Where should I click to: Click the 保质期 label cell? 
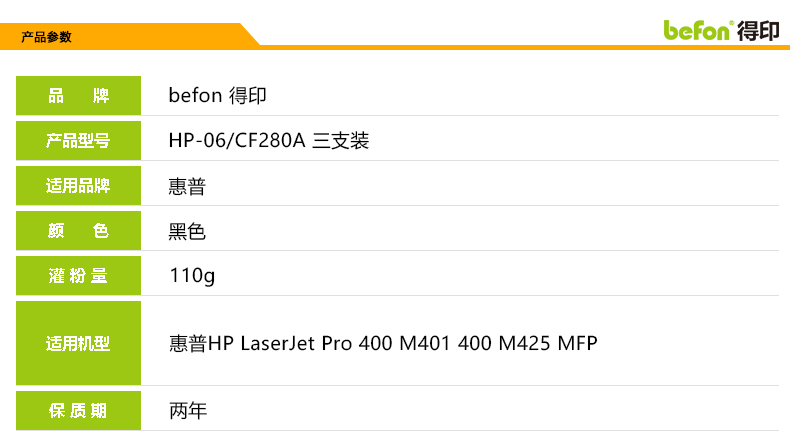point(78,411)
